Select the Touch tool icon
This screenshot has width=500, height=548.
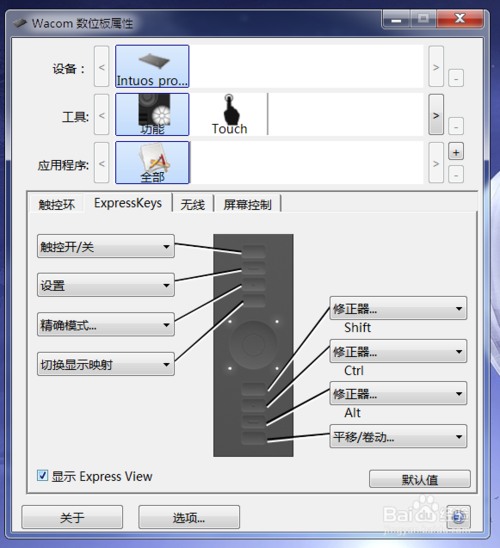(229, 114)
